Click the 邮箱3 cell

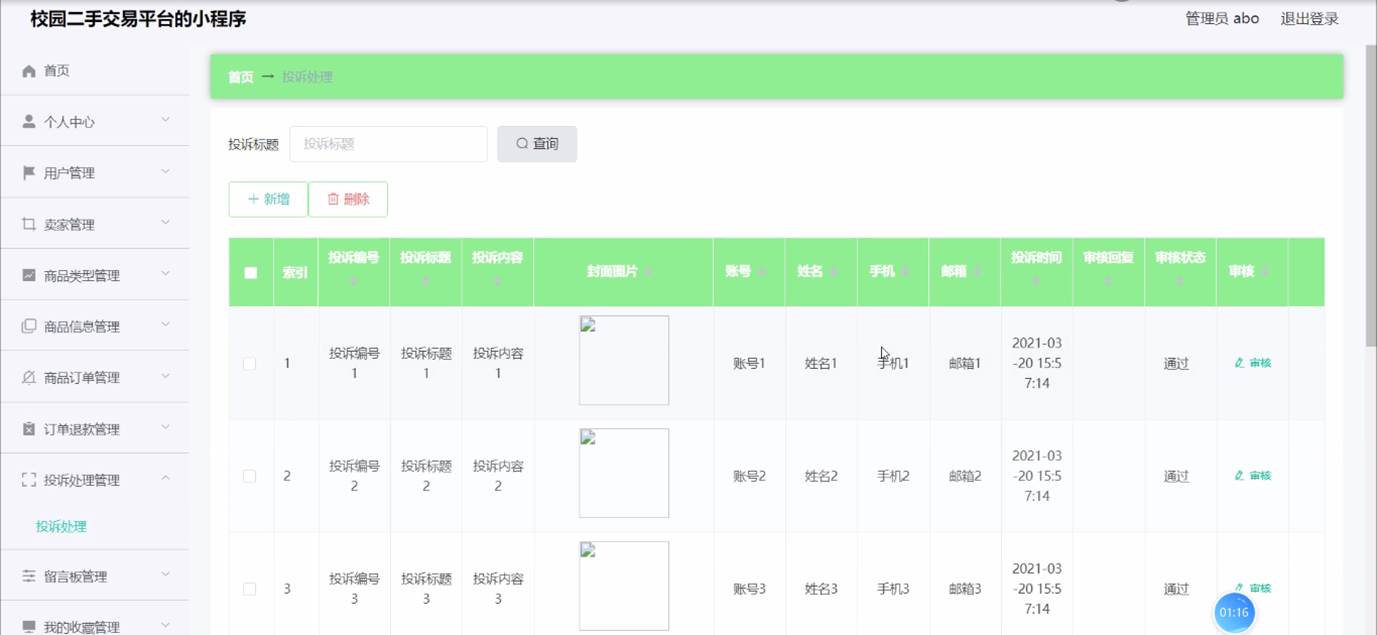coord(965,590)
